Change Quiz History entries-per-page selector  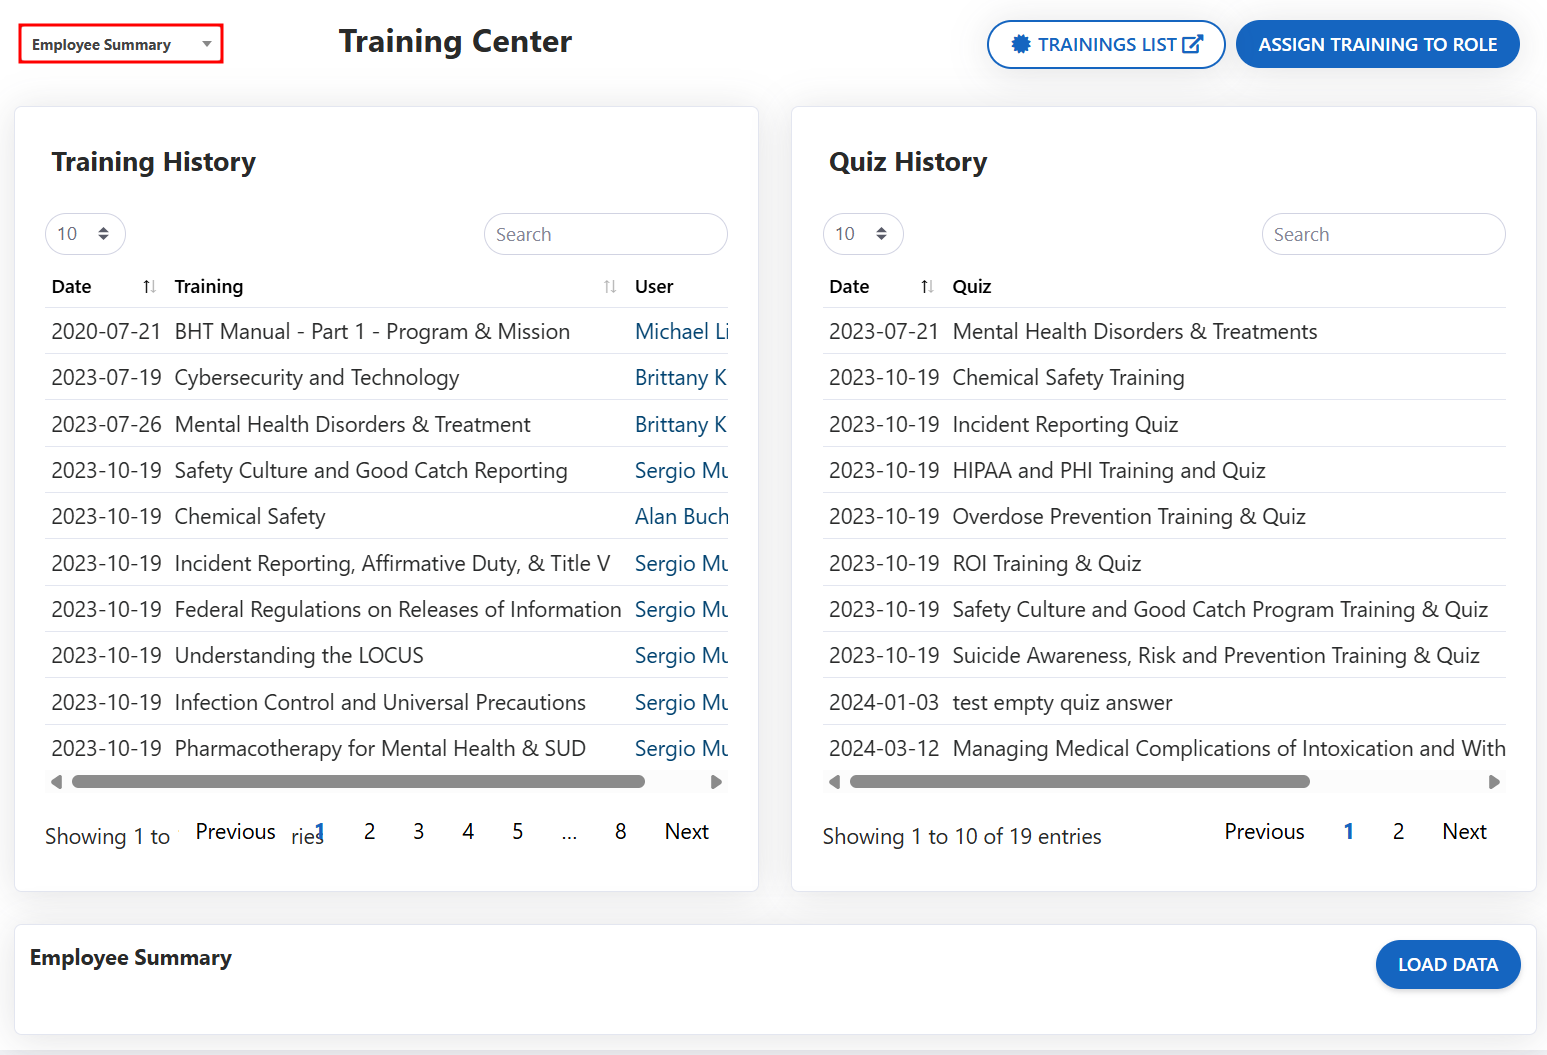[863, 234]
